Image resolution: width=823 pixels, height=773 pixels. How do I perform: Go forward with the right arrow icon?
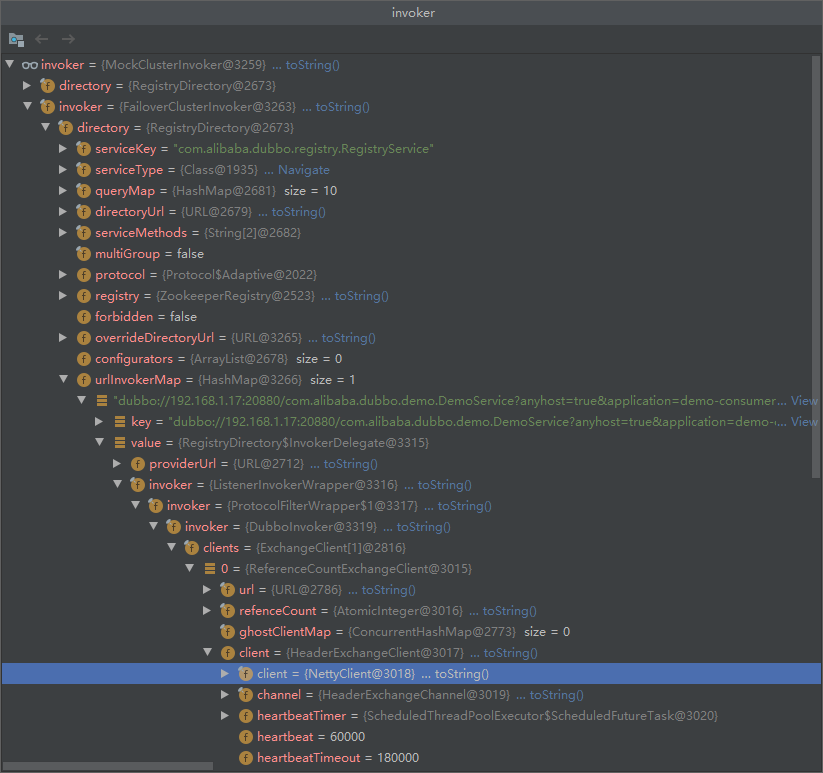68,39
